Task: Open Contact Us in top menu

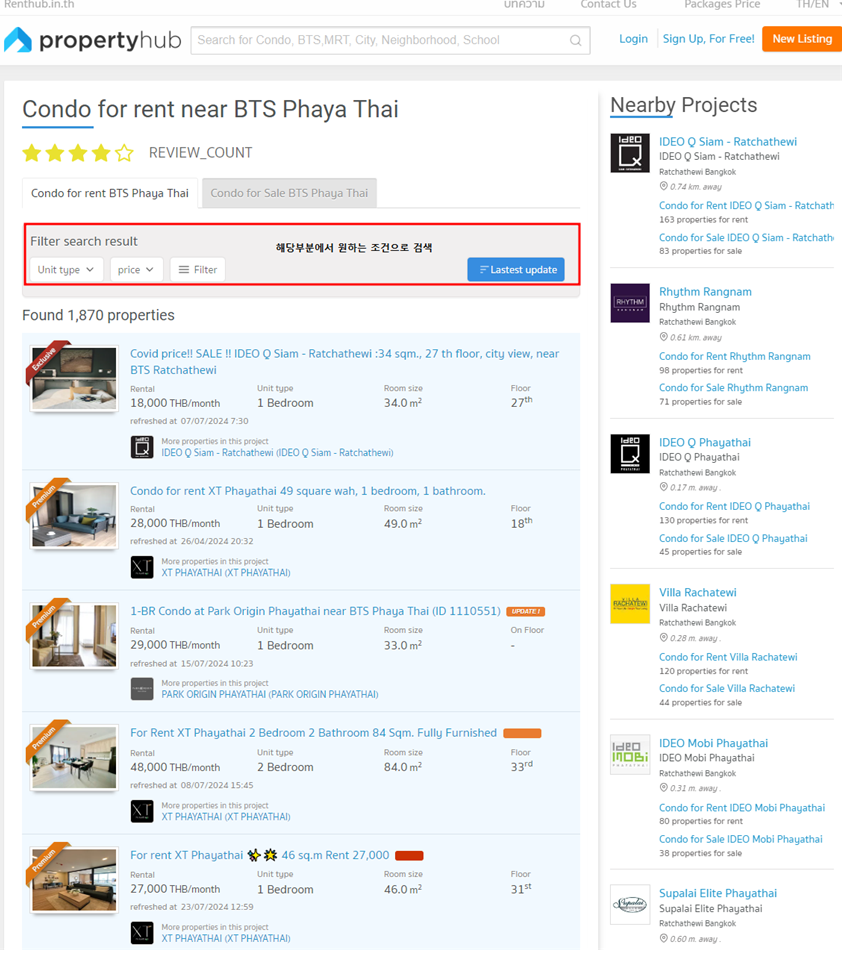Action: [x=608, y=5]
